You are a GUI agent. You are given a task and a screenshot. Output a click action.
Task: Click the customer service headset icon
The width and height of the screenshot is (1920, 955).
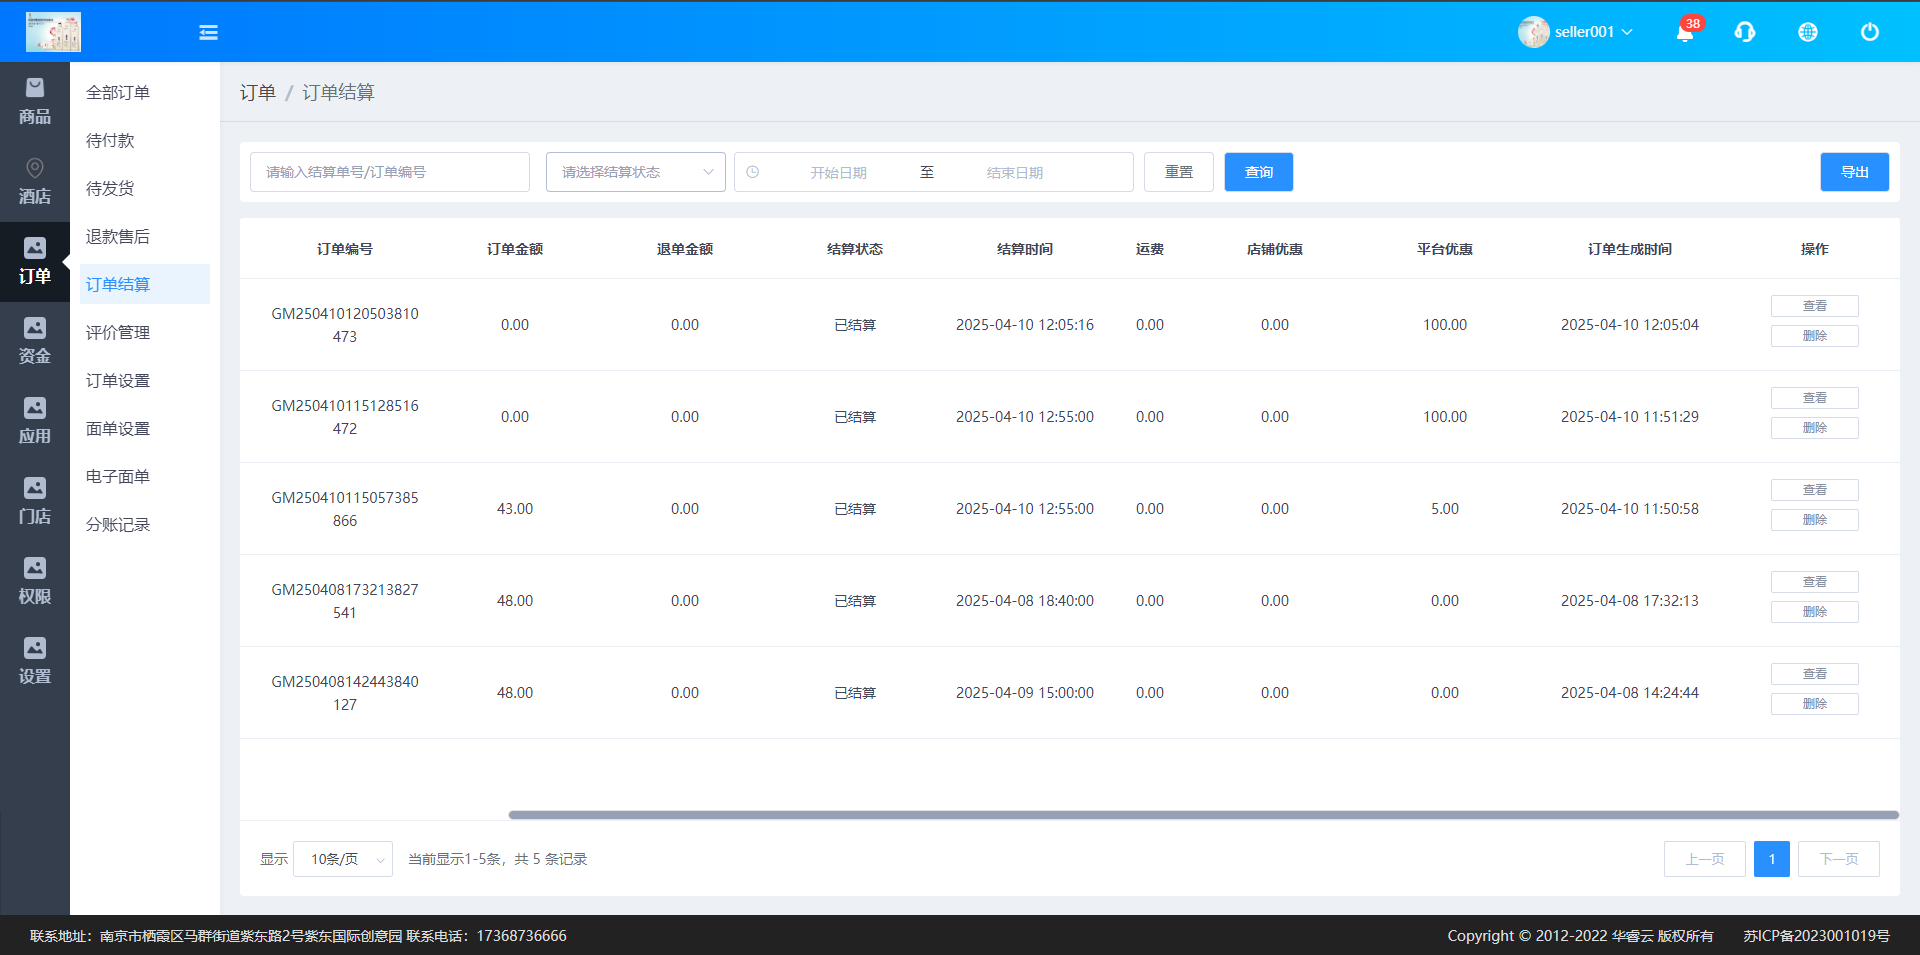click(1745, 32)
